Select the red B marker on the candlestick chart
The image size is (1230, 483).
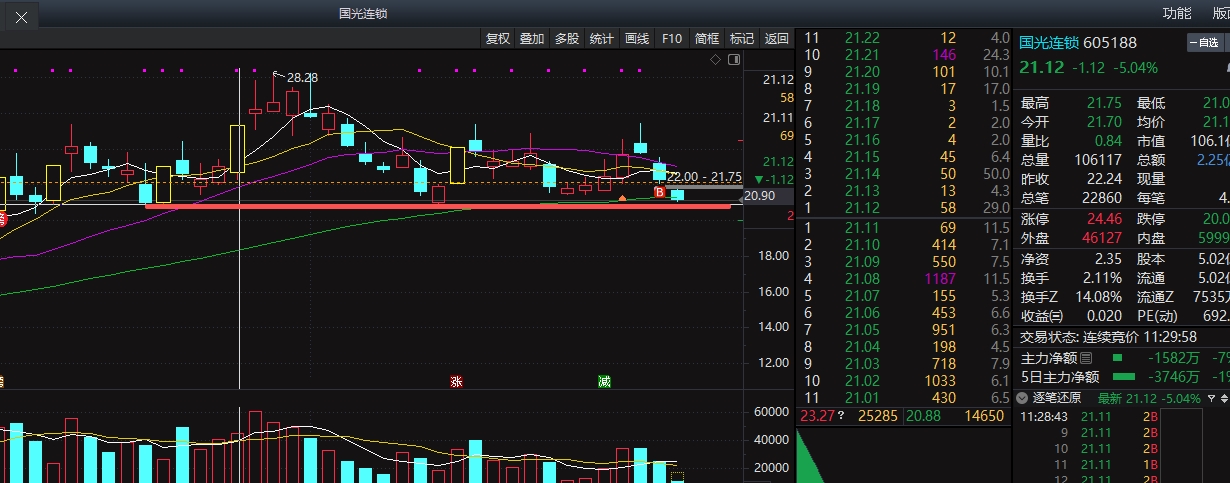pos(659,192)
